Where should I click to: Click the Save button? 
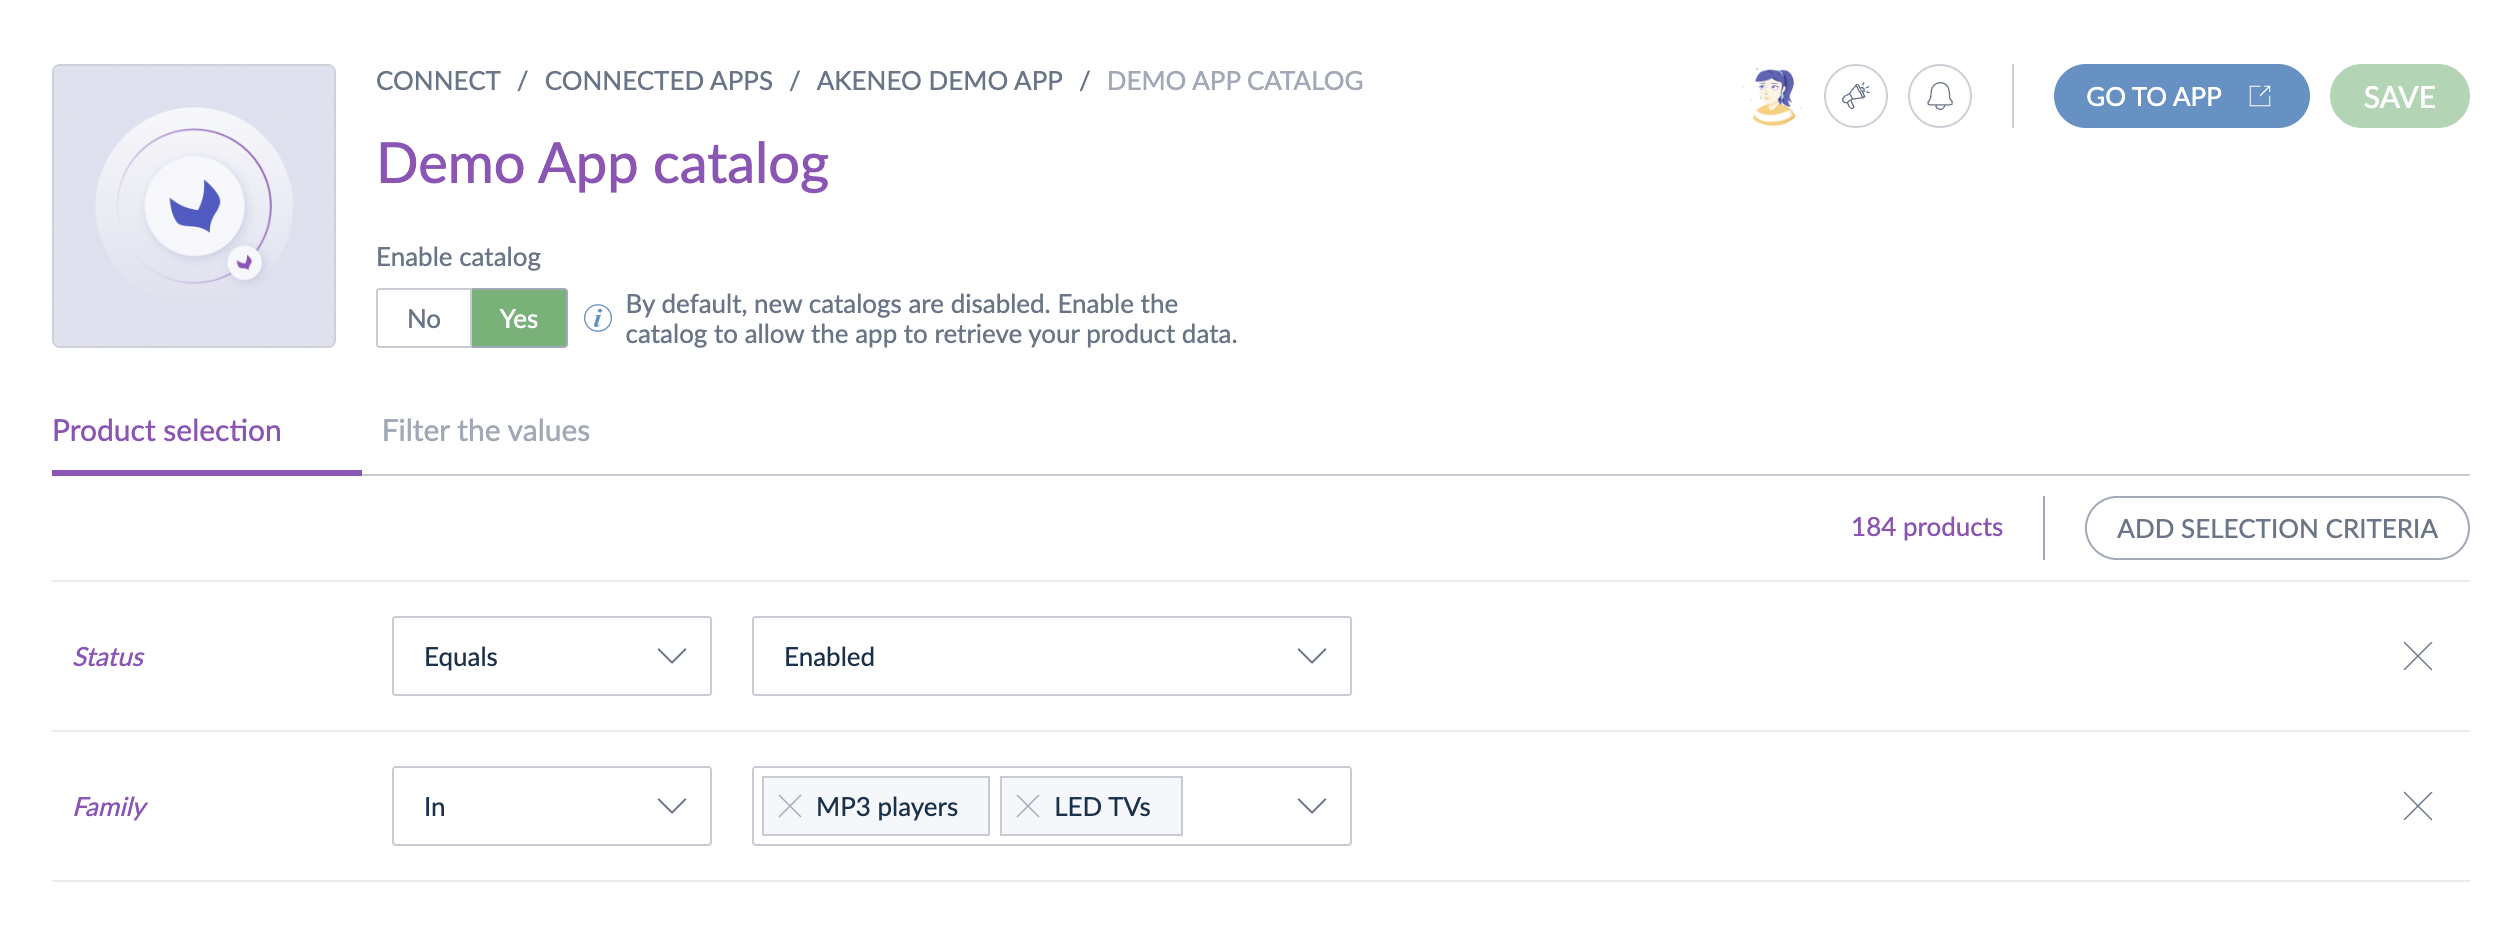point(2398,96)
